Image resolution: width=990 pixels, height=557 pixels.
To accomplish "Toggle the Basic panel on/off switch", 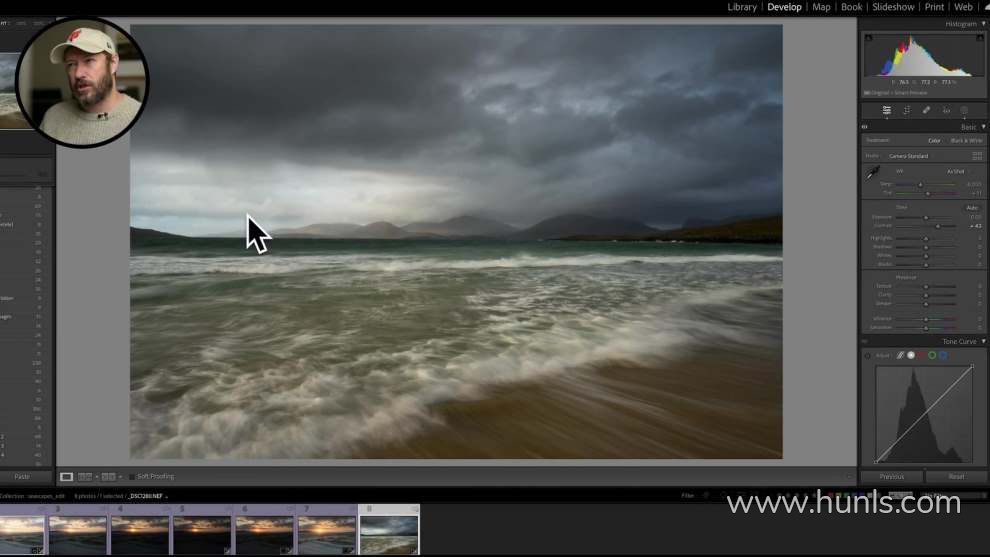I will 865,127.
